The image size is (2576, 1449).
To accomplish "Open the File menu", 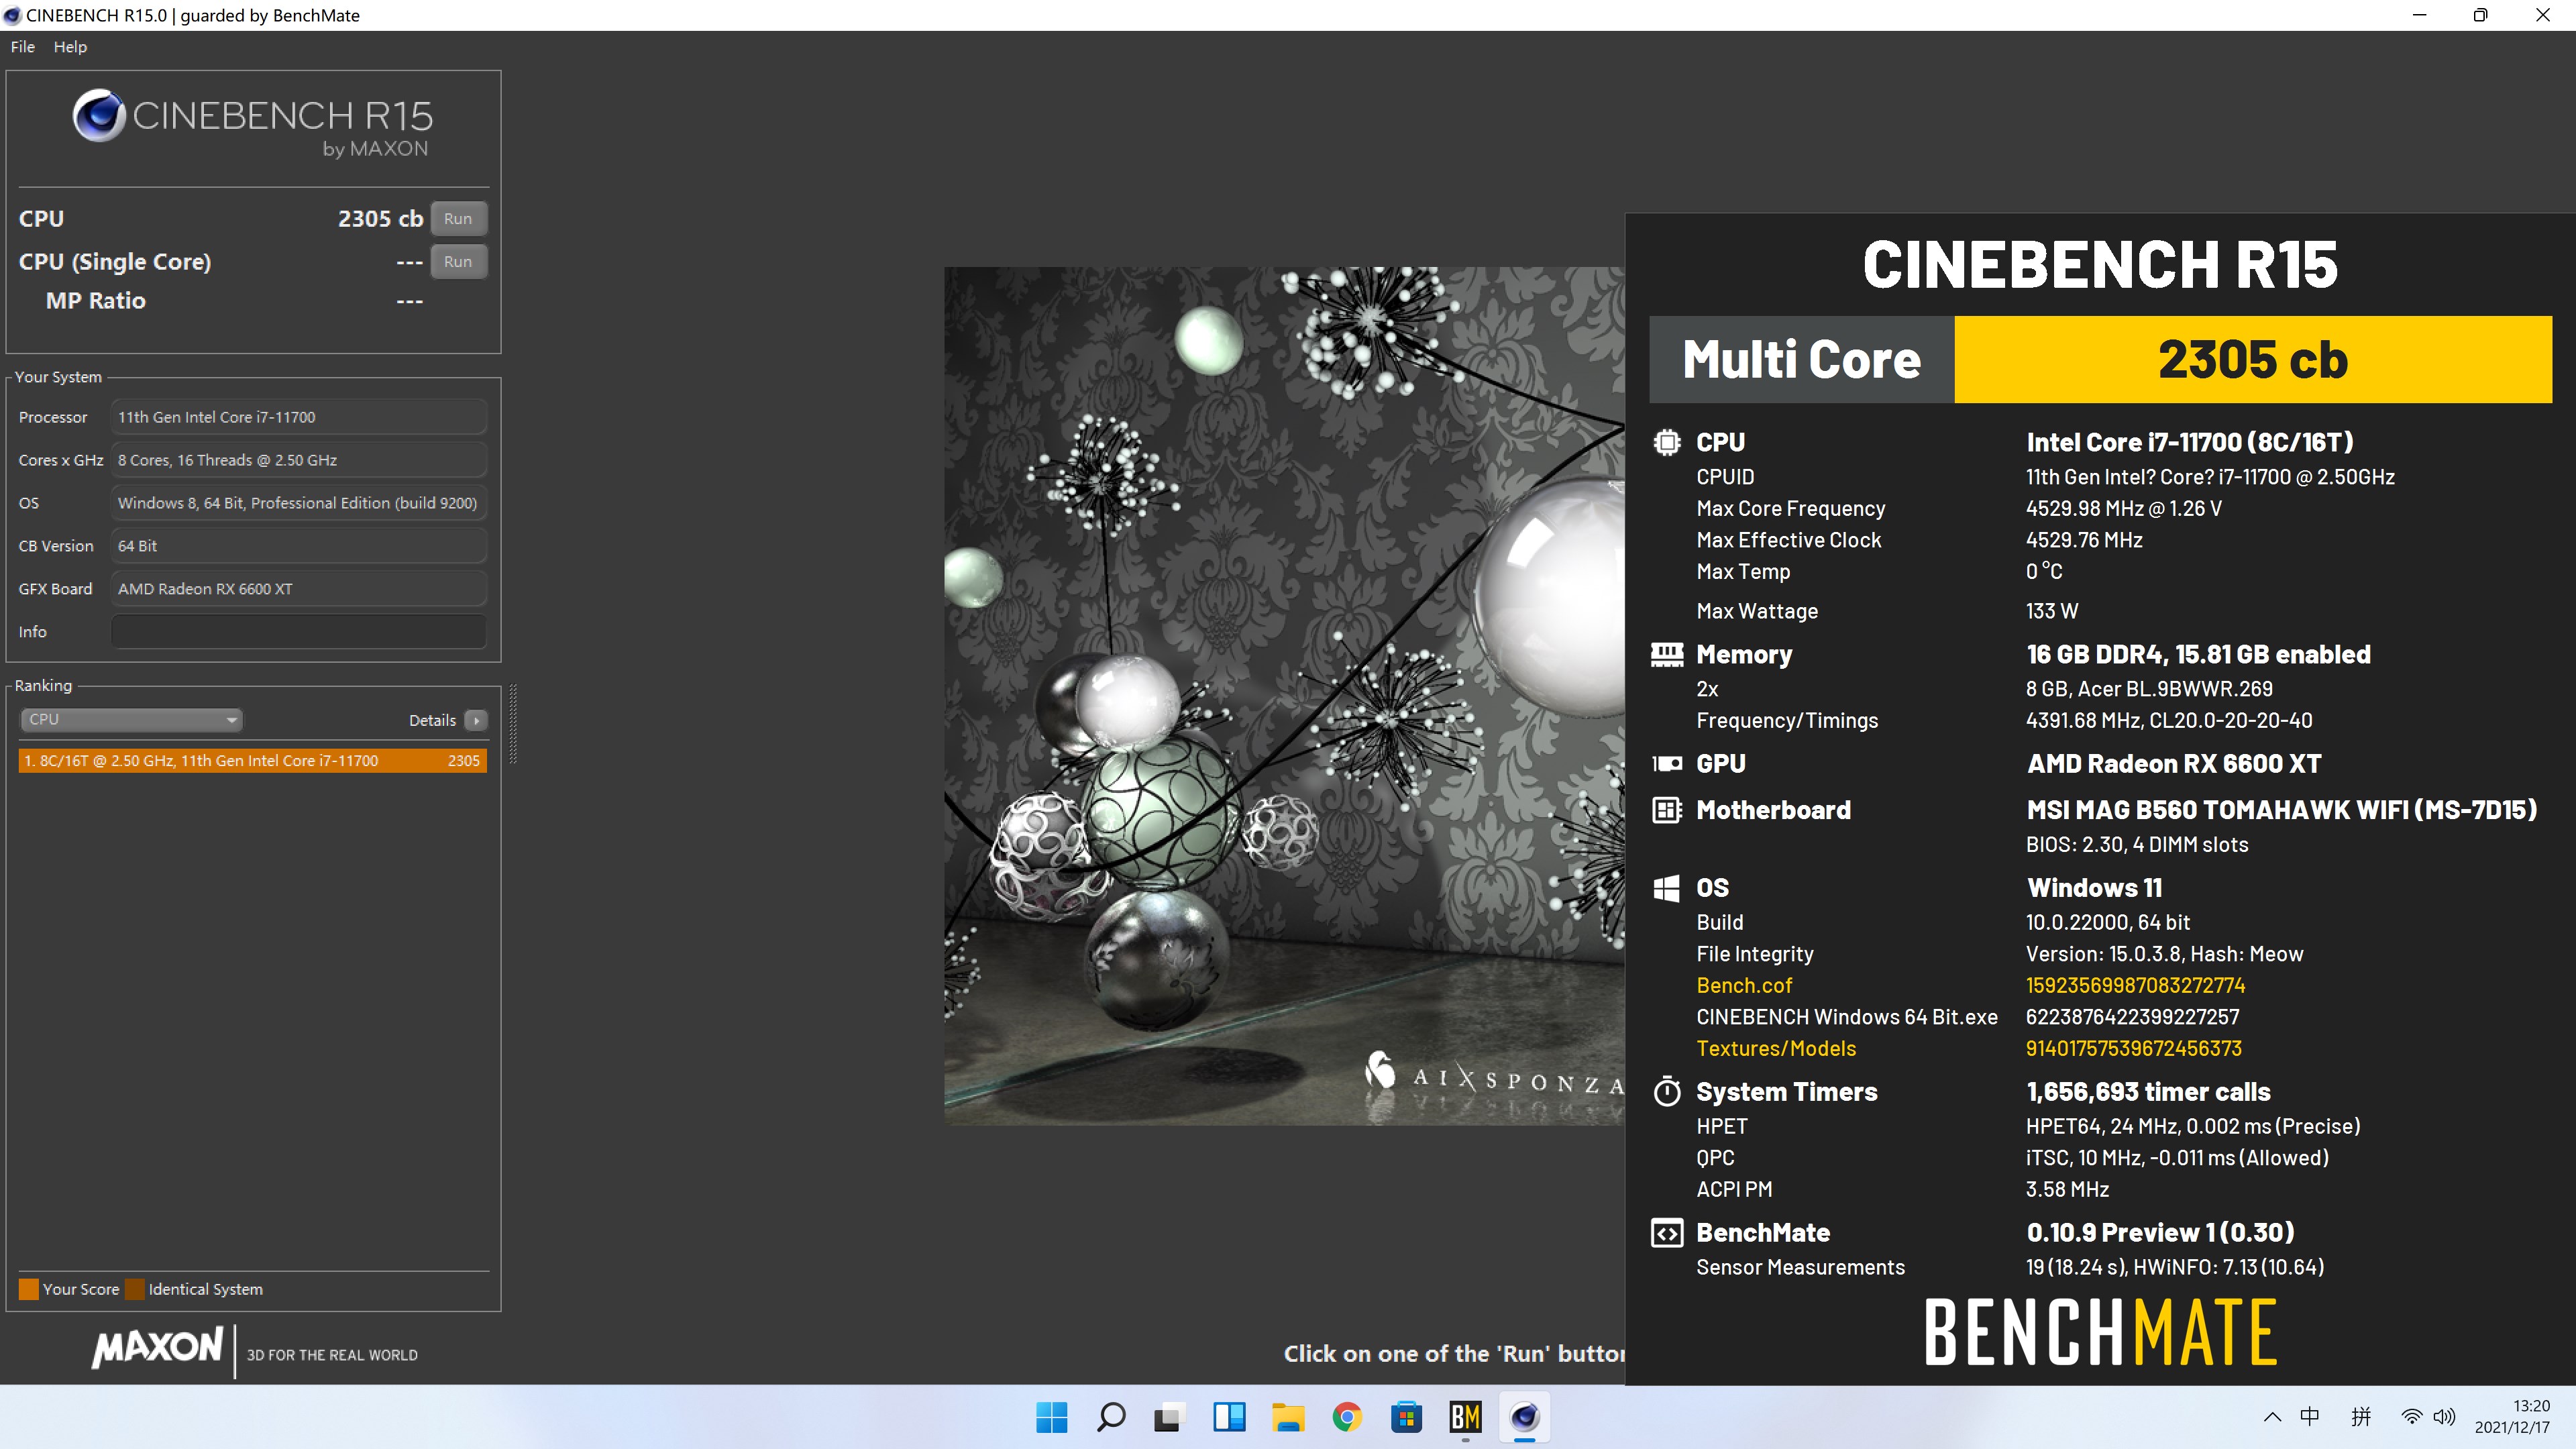I will [23, 47].
